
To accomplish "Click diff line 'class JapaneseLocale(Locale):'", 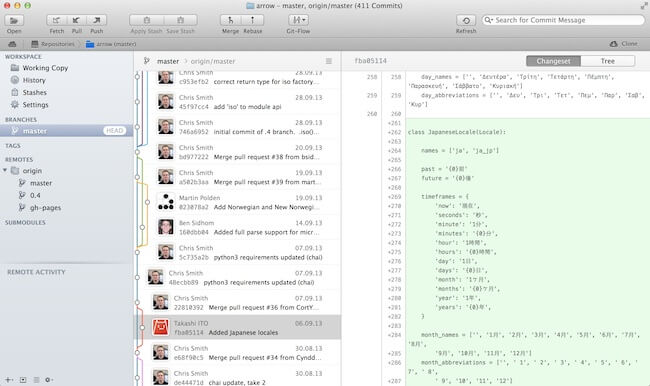I will tap(457, 132).
